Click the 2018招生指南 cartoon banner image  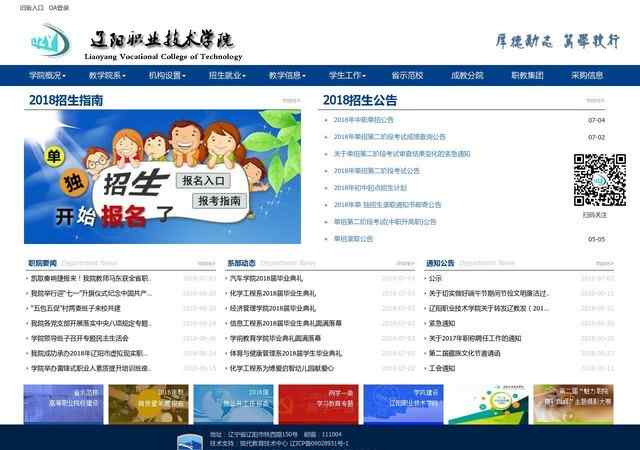[x=162, y=177]
